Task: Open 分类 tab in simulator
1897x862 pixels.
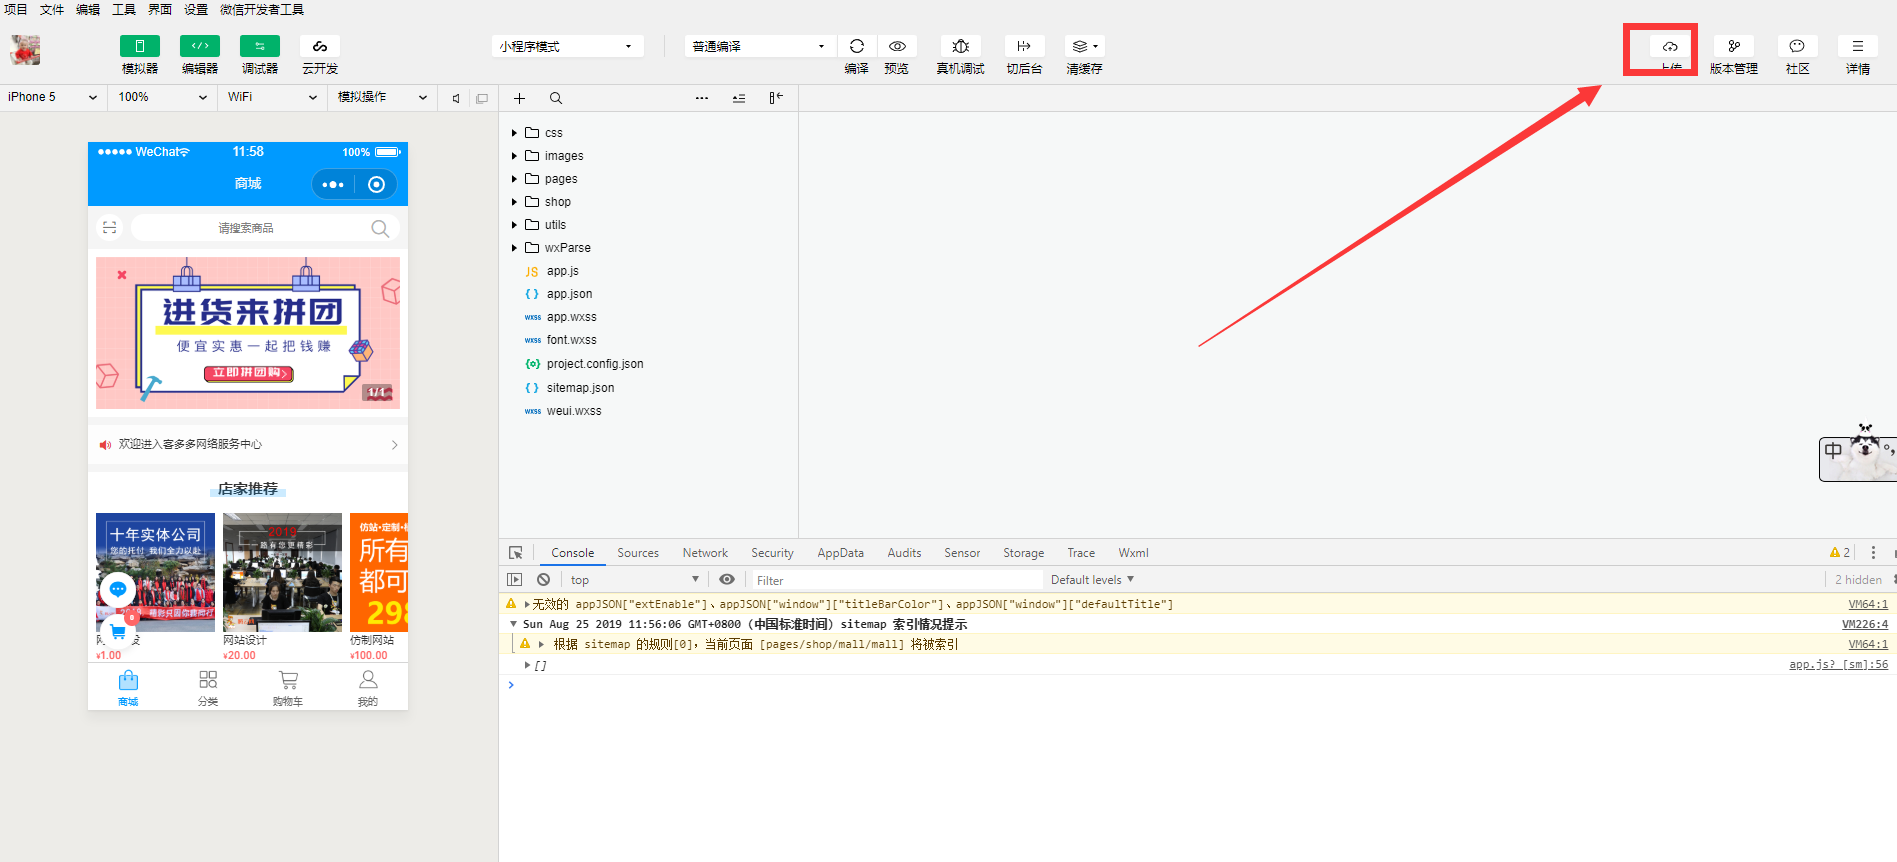Action: [208, 687]
